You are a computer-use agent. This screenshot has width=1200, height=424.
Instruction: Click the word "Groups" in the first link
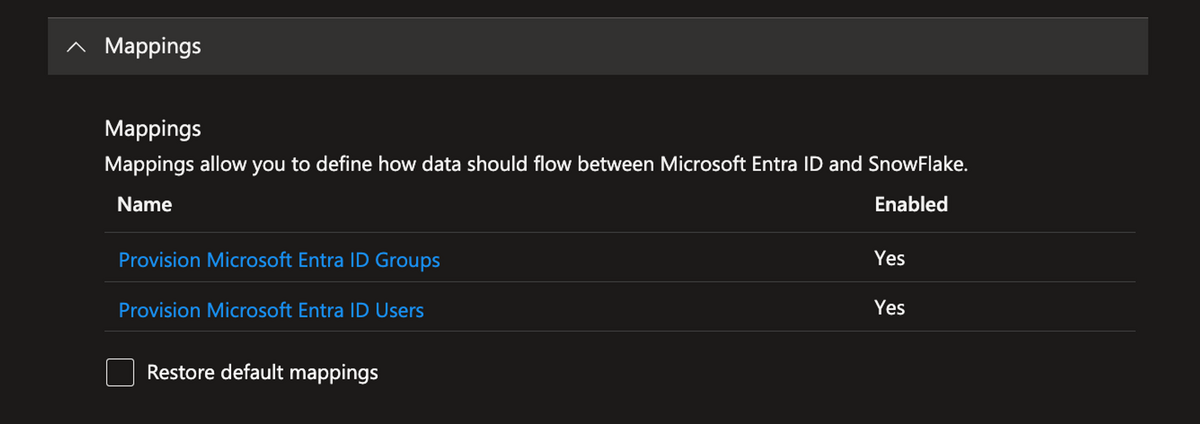(407, 260)
